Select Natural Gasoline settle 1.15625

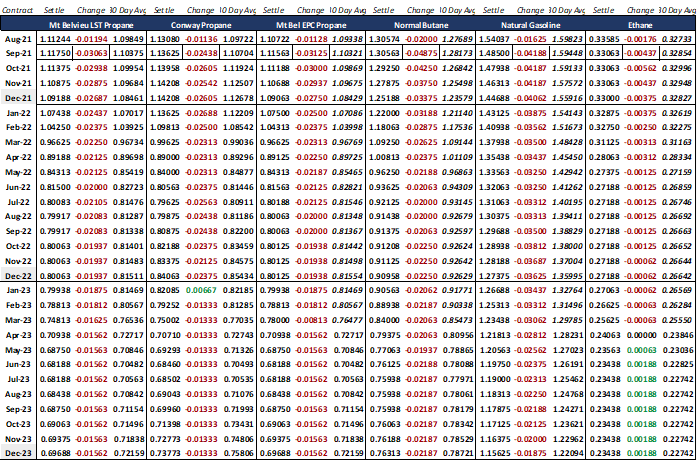point(494,453)
